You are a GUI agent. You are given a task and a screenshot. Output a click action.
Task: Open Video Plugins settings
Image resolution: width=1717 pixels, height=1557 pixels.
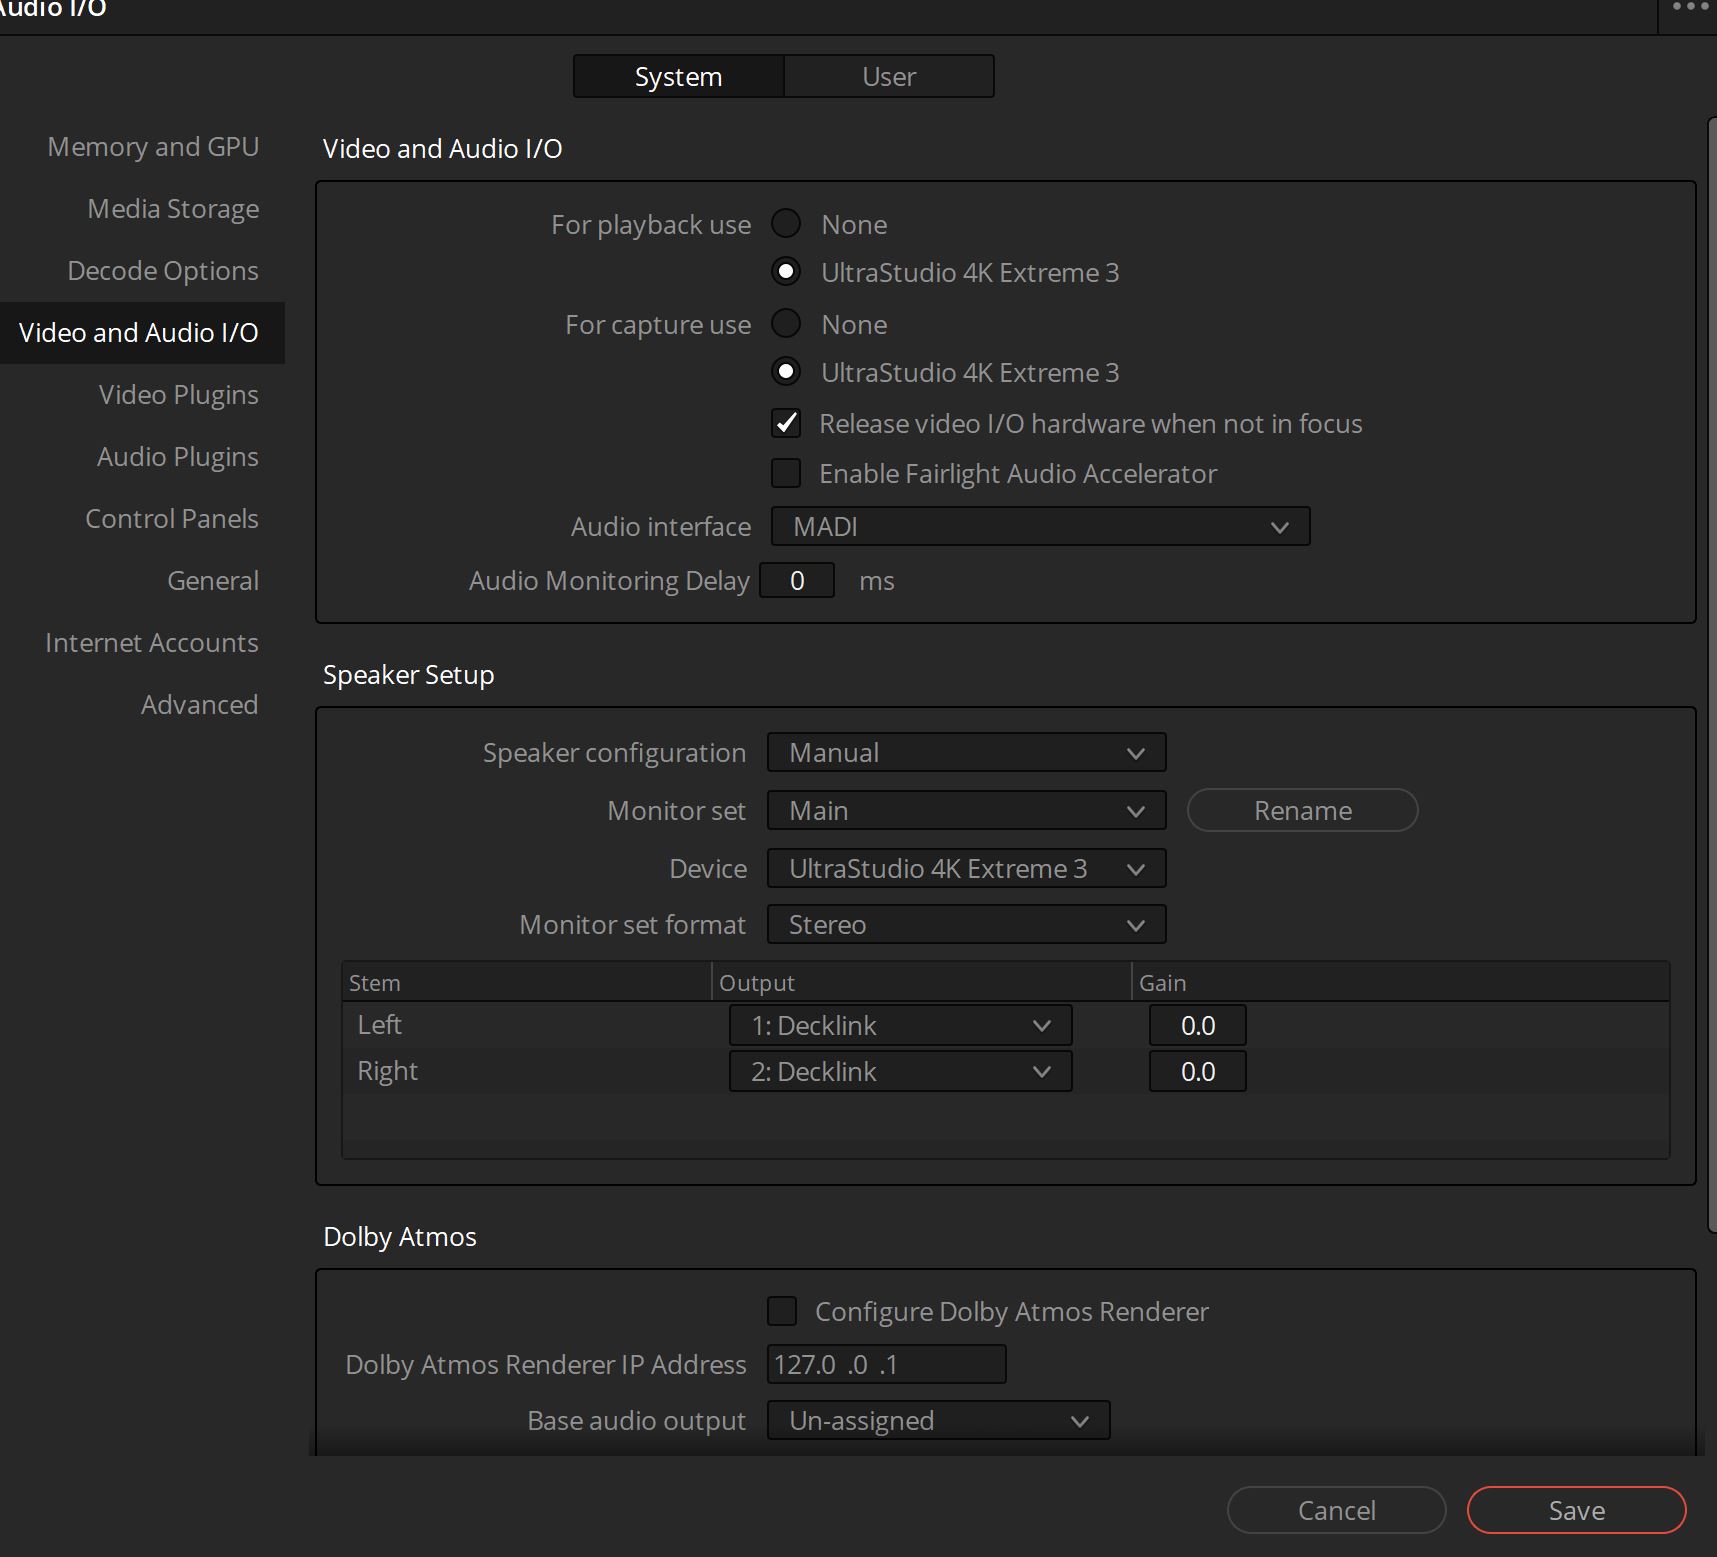point(178,395)
